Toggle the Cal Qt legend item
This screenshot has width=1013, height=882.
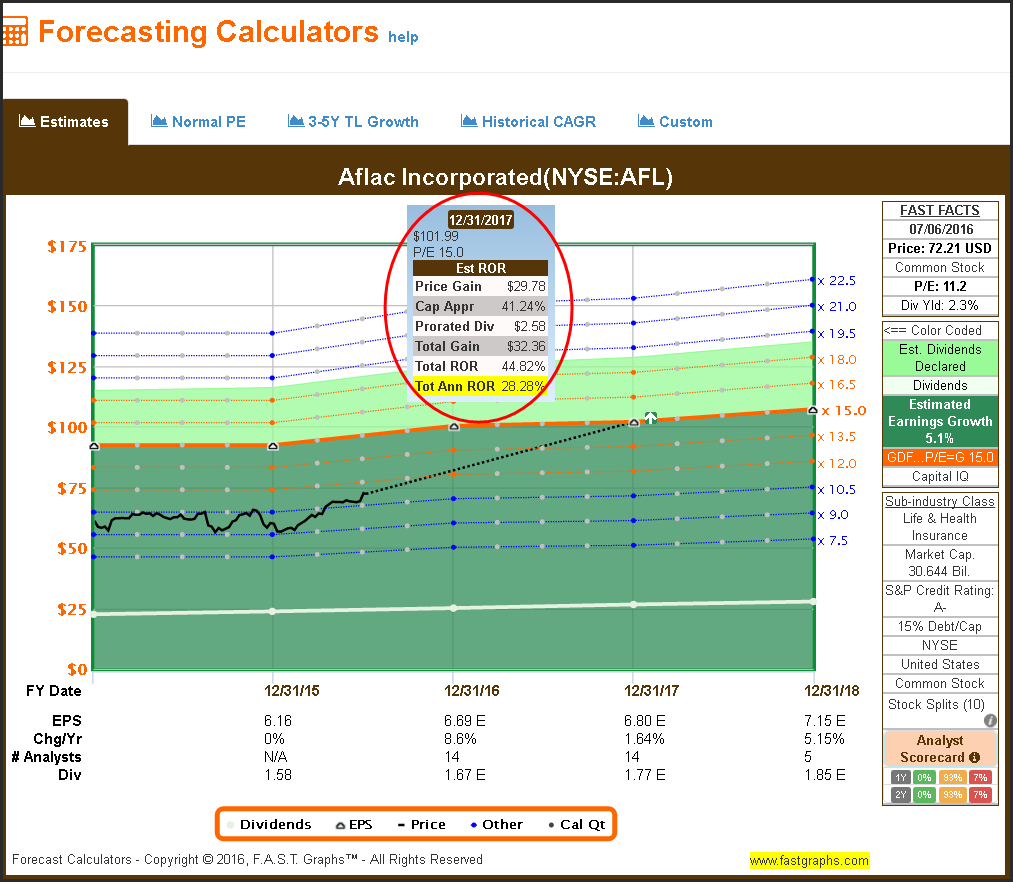tap(576, 824)
